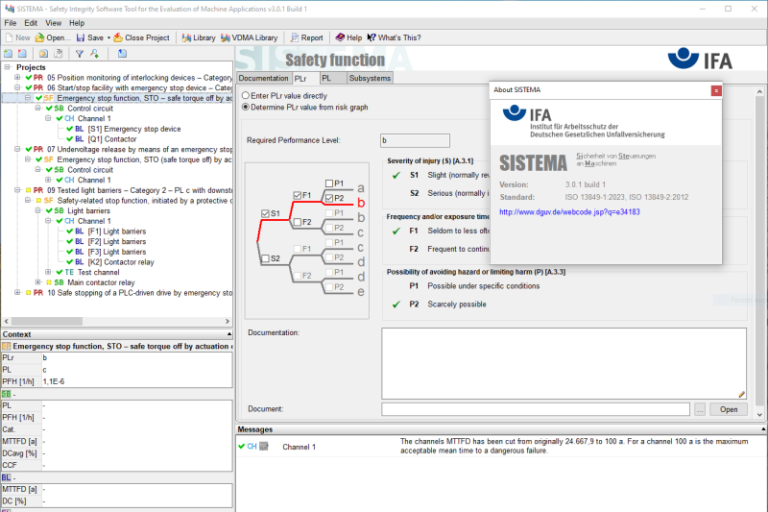Viewport: 768px width, 512px height.
Task: Expand the Main contactor relay subsystem
Action: click(x=38, y=282)
